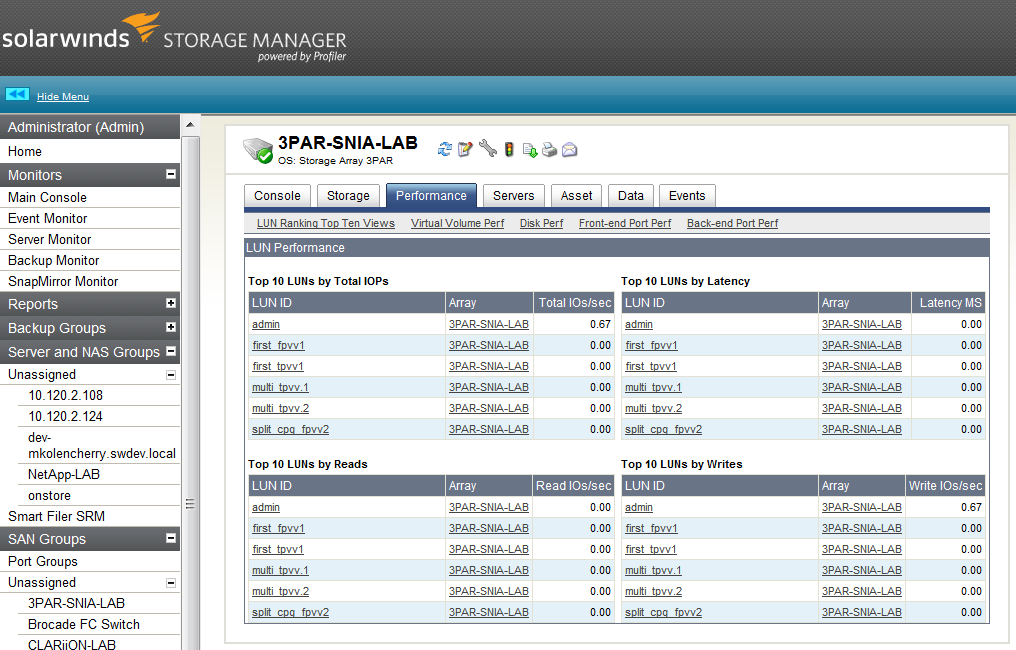Click the storage array status icon with the checkmark

(x=257, y=150)
